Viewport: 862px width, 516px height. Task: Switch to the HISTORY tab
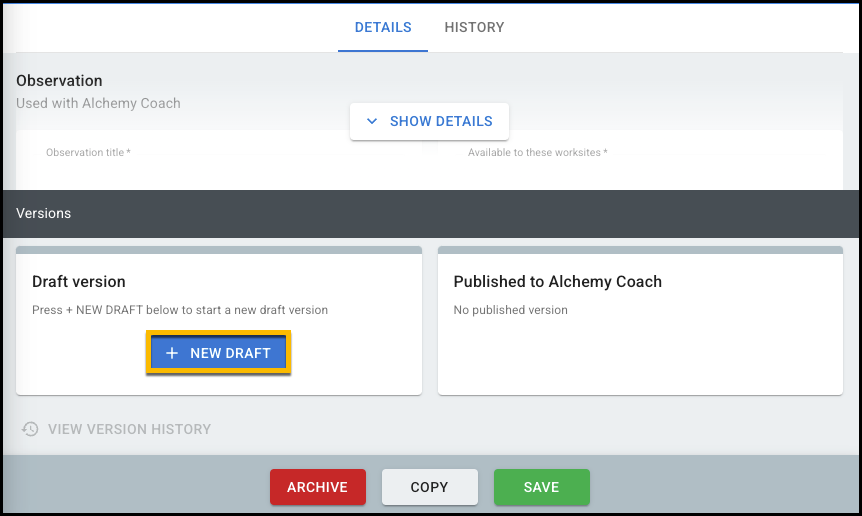click(474, 27)
